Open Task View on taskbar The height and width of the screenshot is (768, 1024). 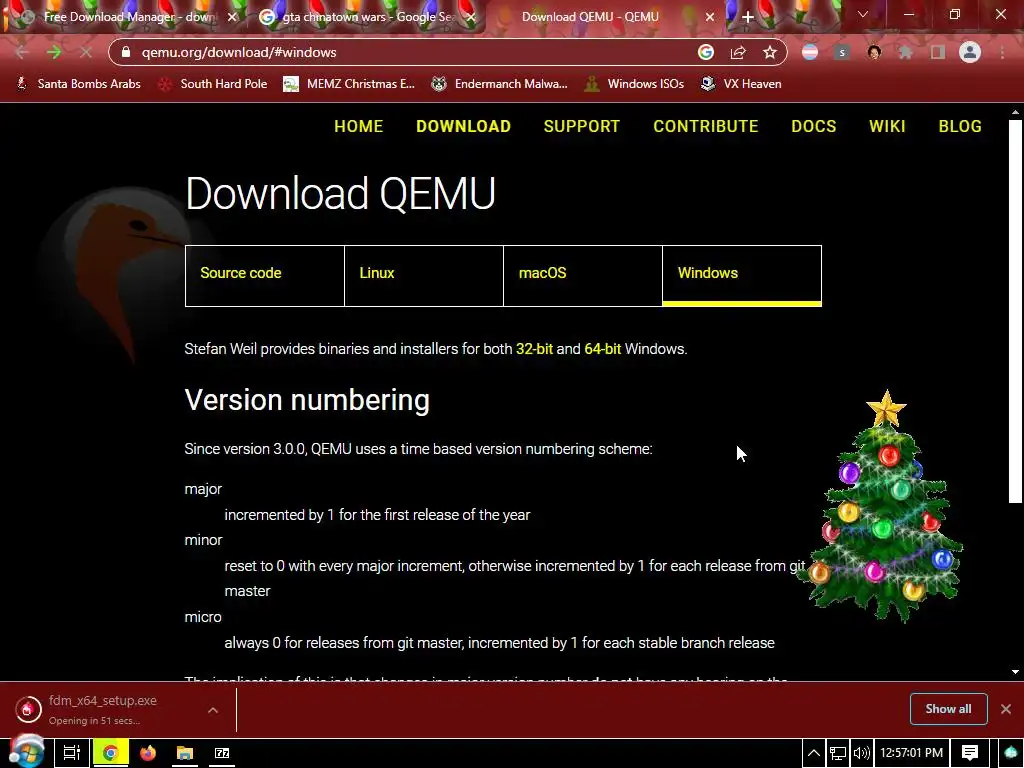point(71,753)
